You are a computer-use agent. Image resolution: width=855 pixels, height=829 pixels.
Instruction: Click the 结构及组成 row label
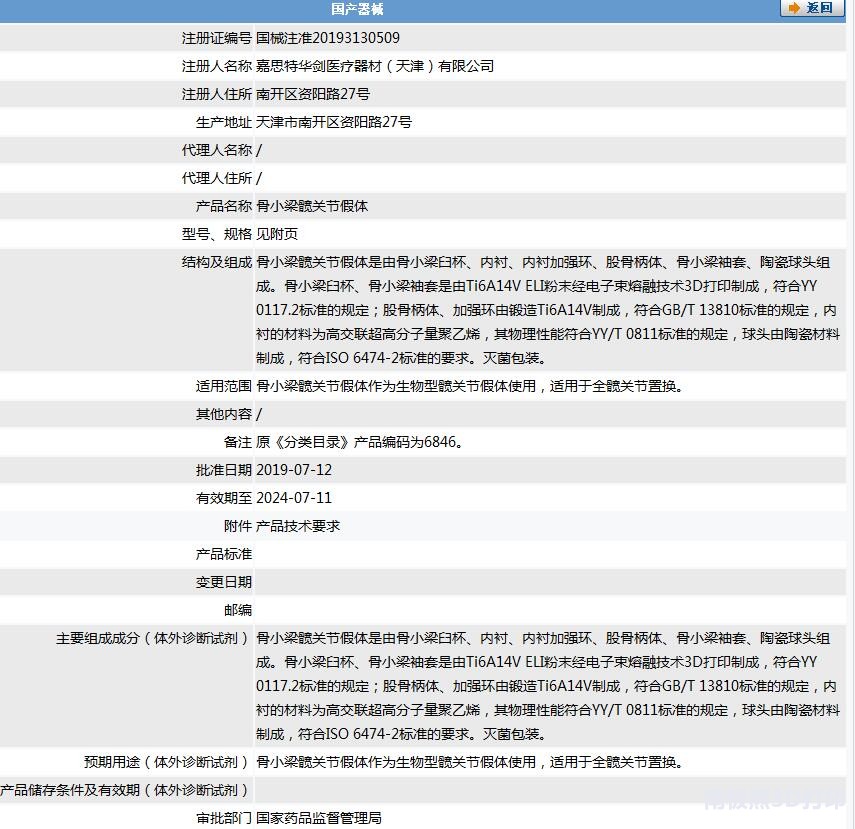tap(217, 262)
